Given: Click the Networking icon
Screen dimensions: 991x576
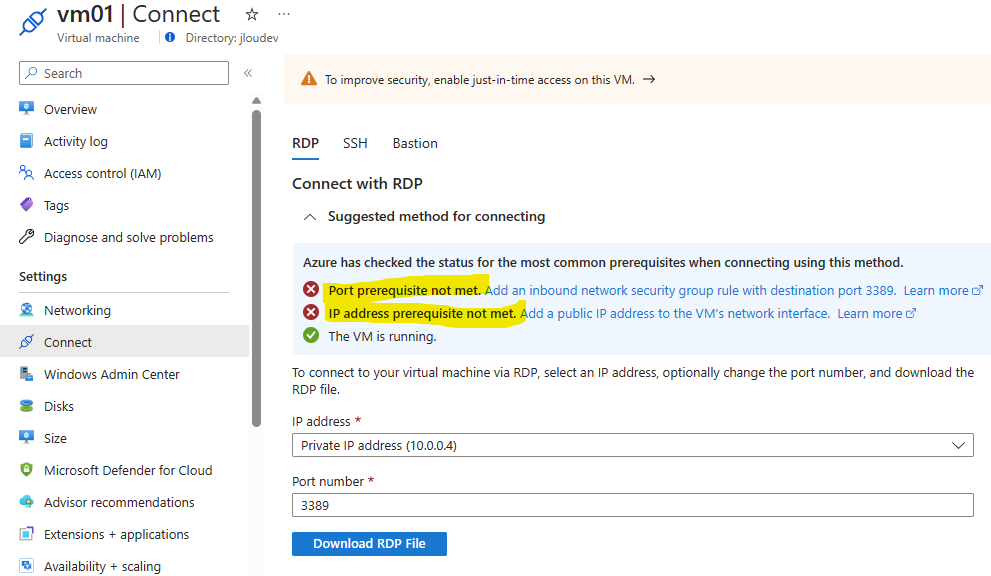Looking at the screenshot, I should (x=27, y=310).
